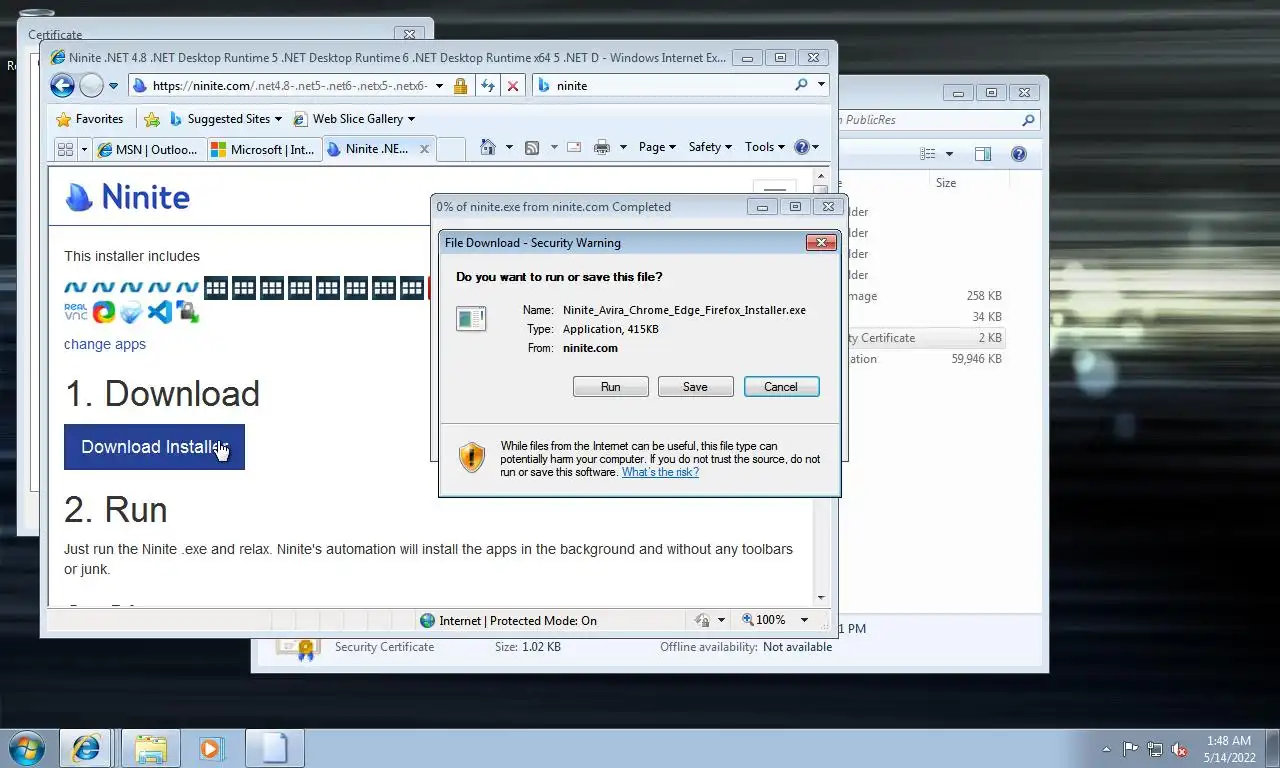Select the Ninite .NET tab
Image resolution: width=1280 pixels, height=768 pixels.
pyautogui.click(x=370, y=149)
